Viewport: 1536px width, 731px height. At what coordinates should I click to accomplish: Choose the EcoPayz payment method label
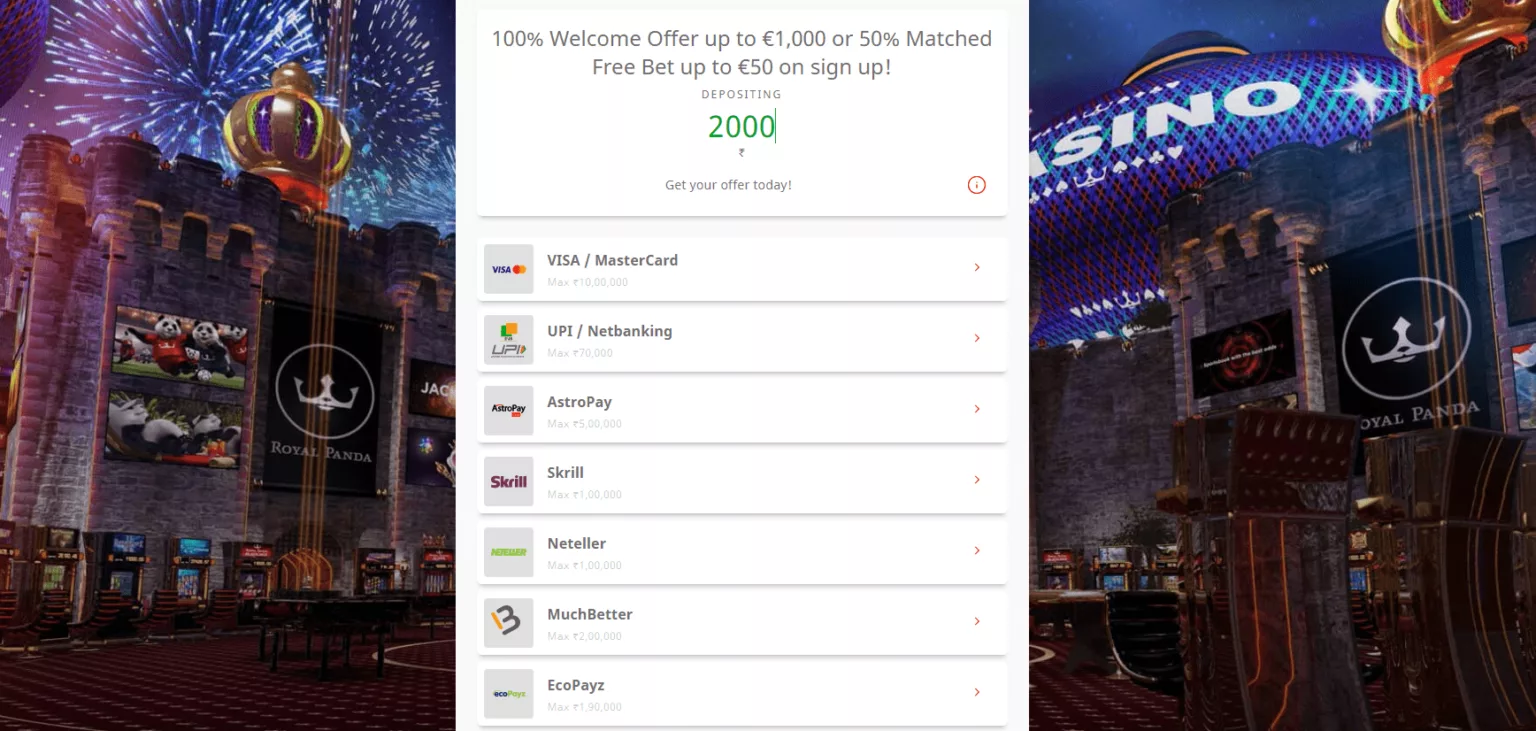[575, 685]
